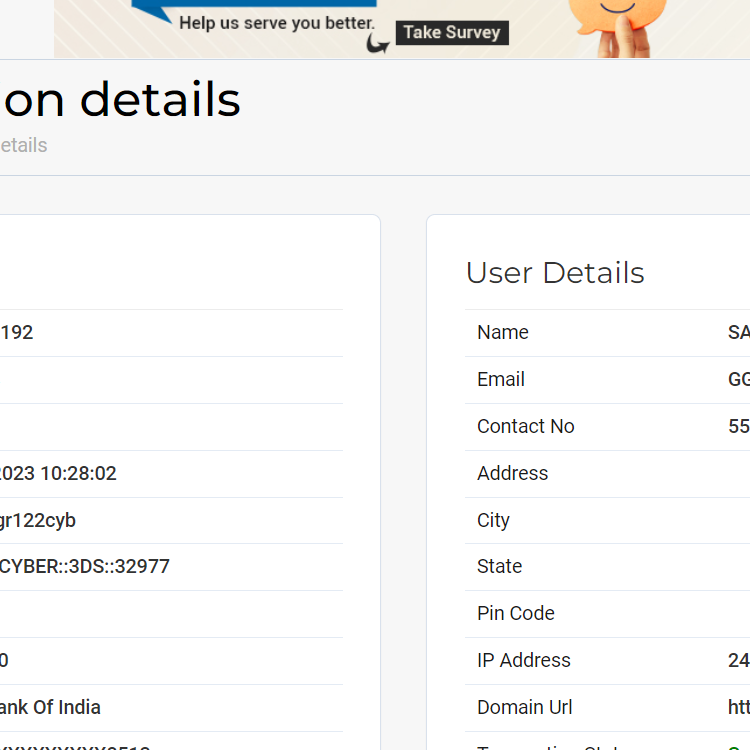Click the 'Help us serve you better' banner text
The image size is (750, 750).
click(277, 22)
